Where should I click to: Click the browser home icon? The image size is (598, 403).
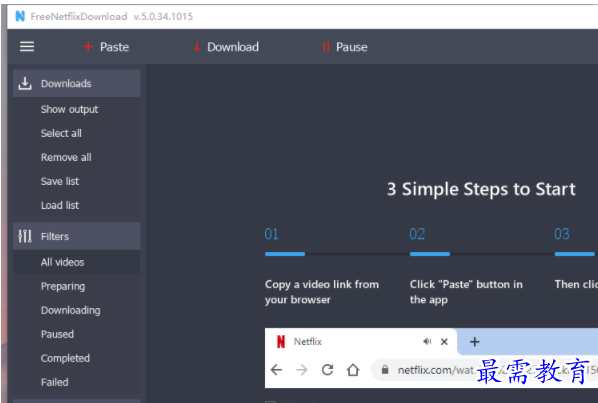tap(353, 369)
